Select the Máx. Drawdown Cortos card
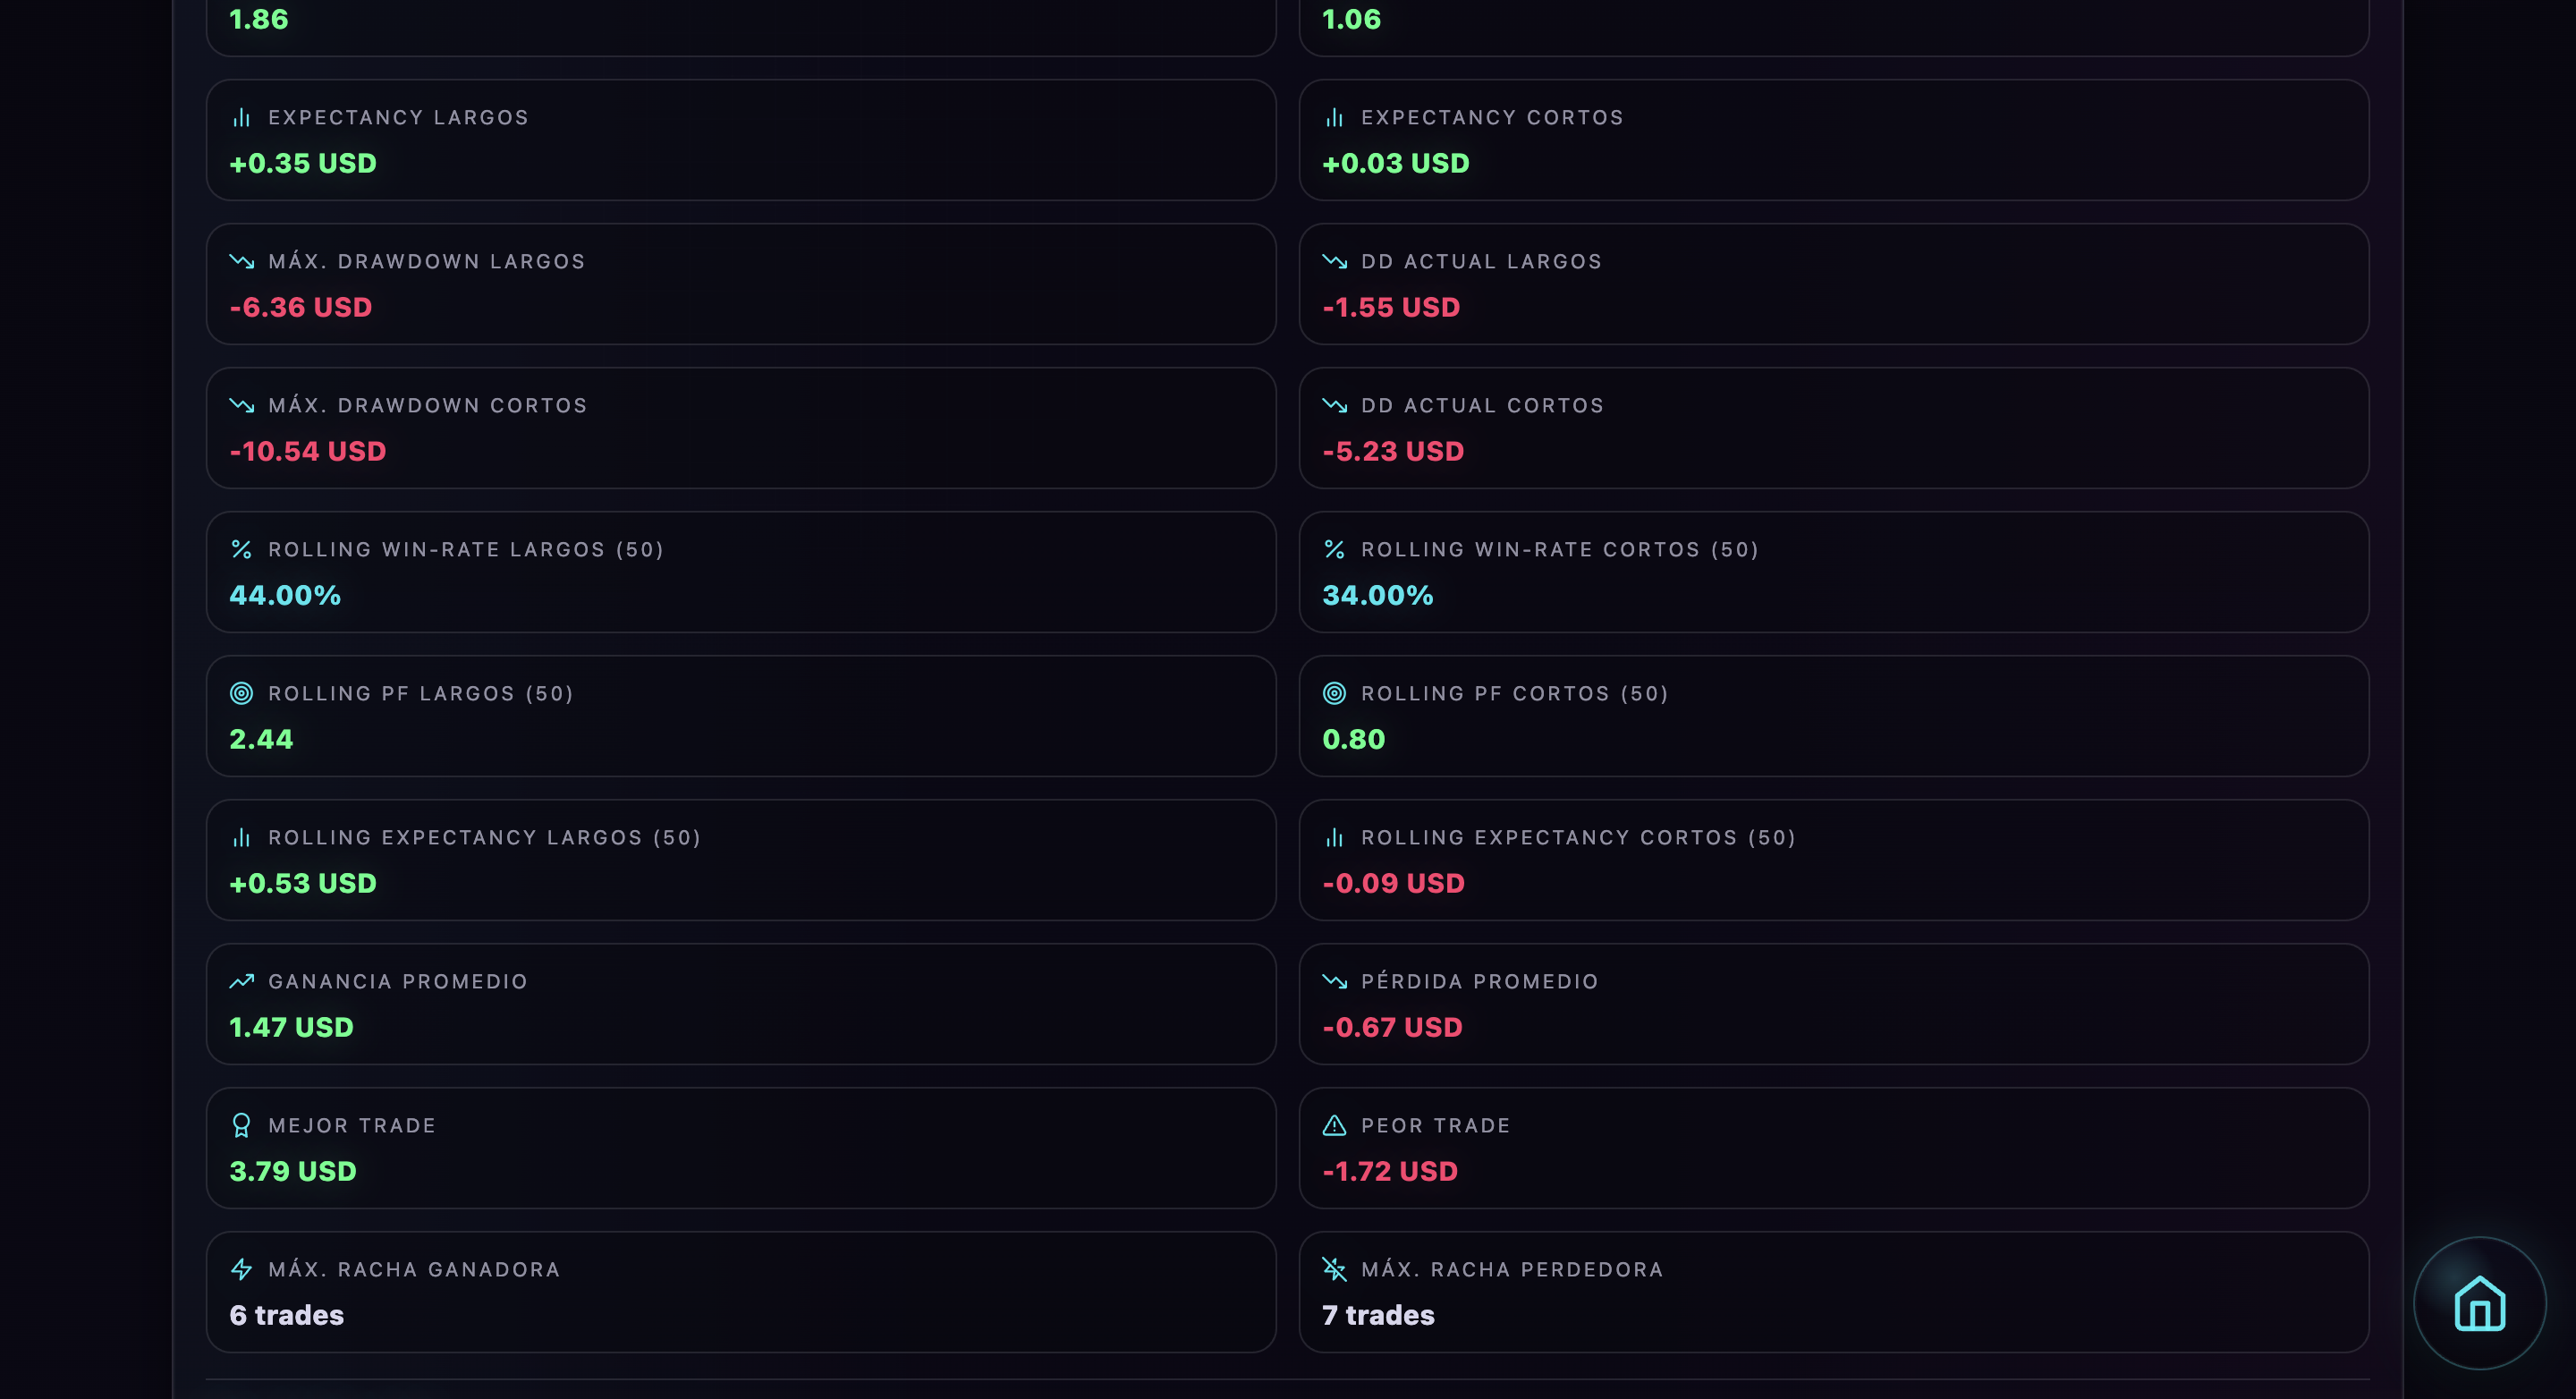The height and width of the screenshot is (1399, 2576). tap(740, 428)
